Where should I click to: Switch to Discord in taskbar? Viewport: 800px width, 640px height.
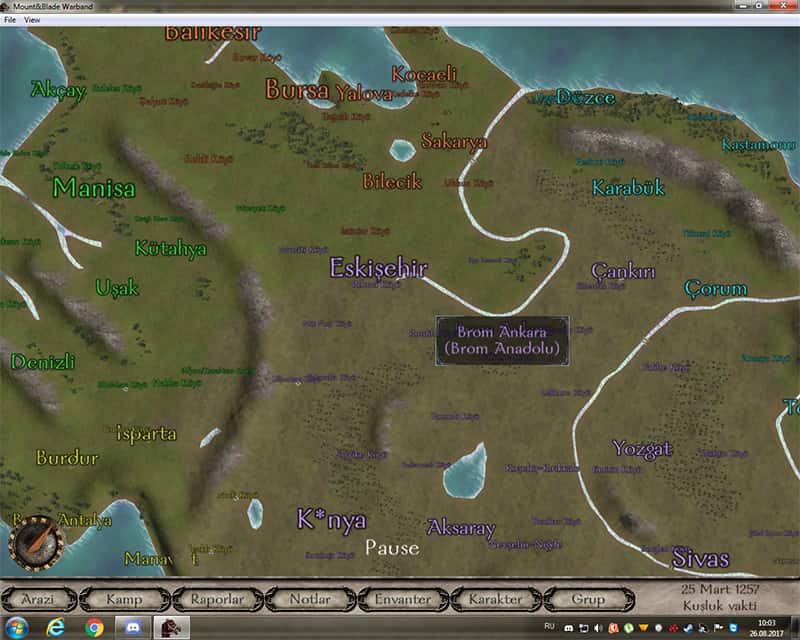132,628
